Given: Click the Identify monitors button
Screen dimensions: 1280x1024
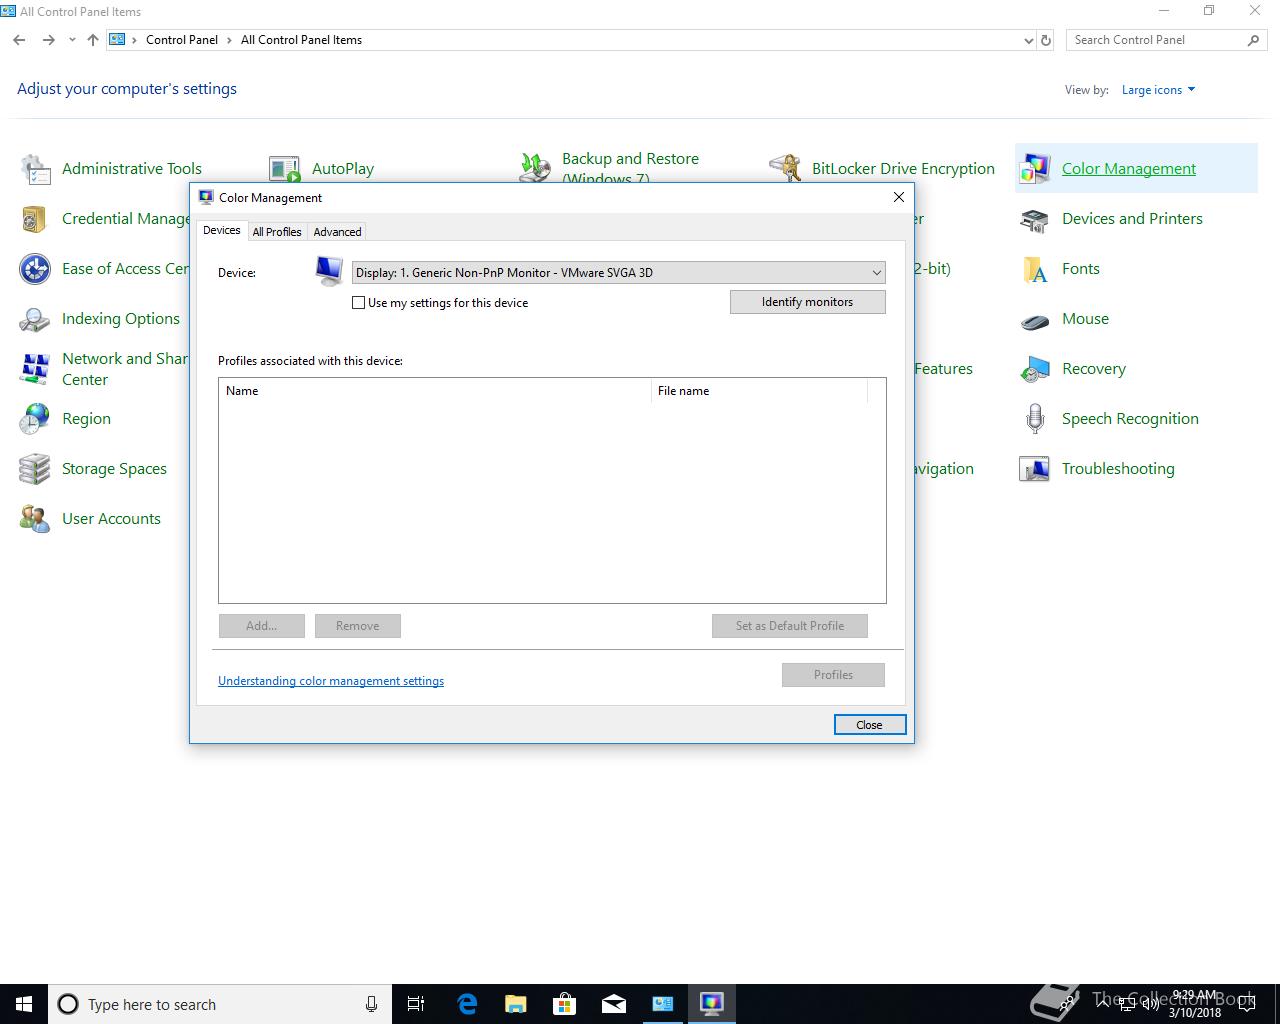Looking at the screenshot, I should coord(807,301).
